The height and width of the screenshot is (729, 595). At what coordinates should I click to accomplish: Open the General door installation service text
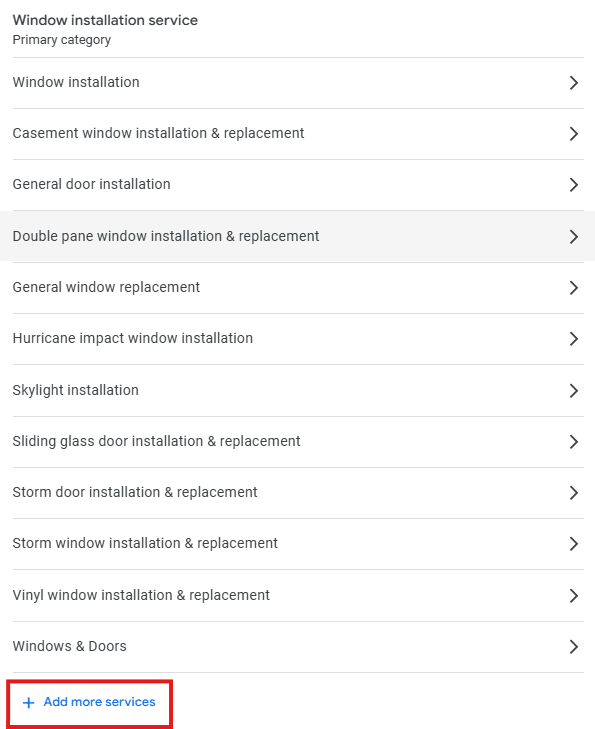click(x=92, y=184)
